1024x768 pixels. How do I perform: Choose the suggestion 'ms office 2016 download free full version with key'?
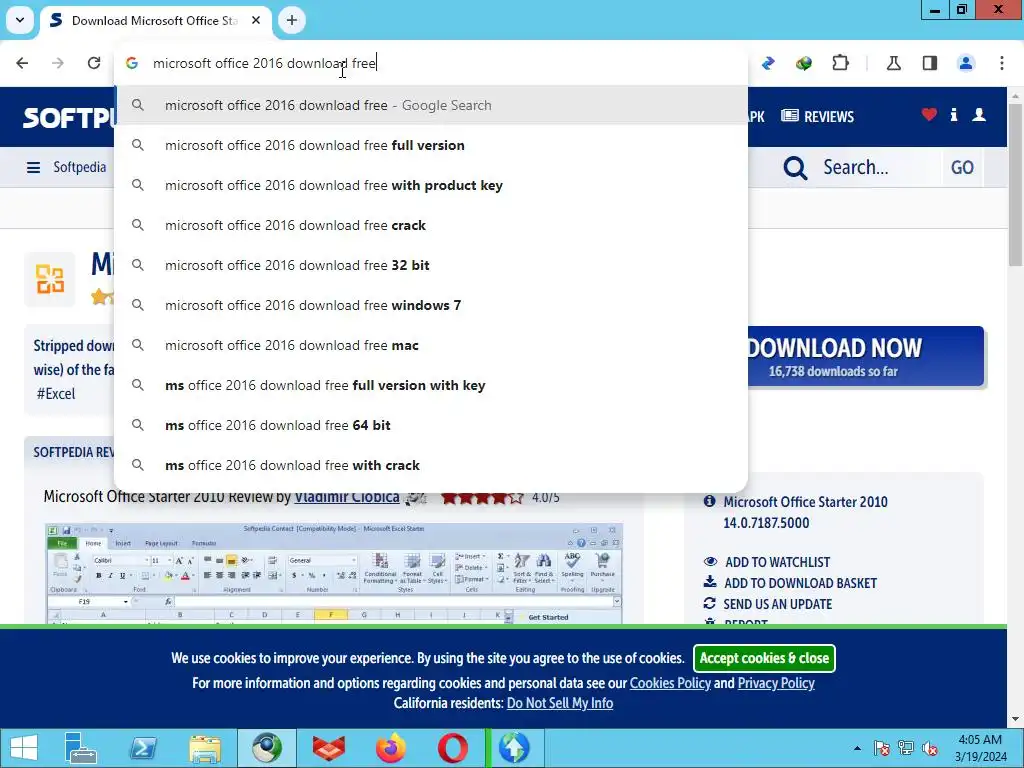pos(431,385)
